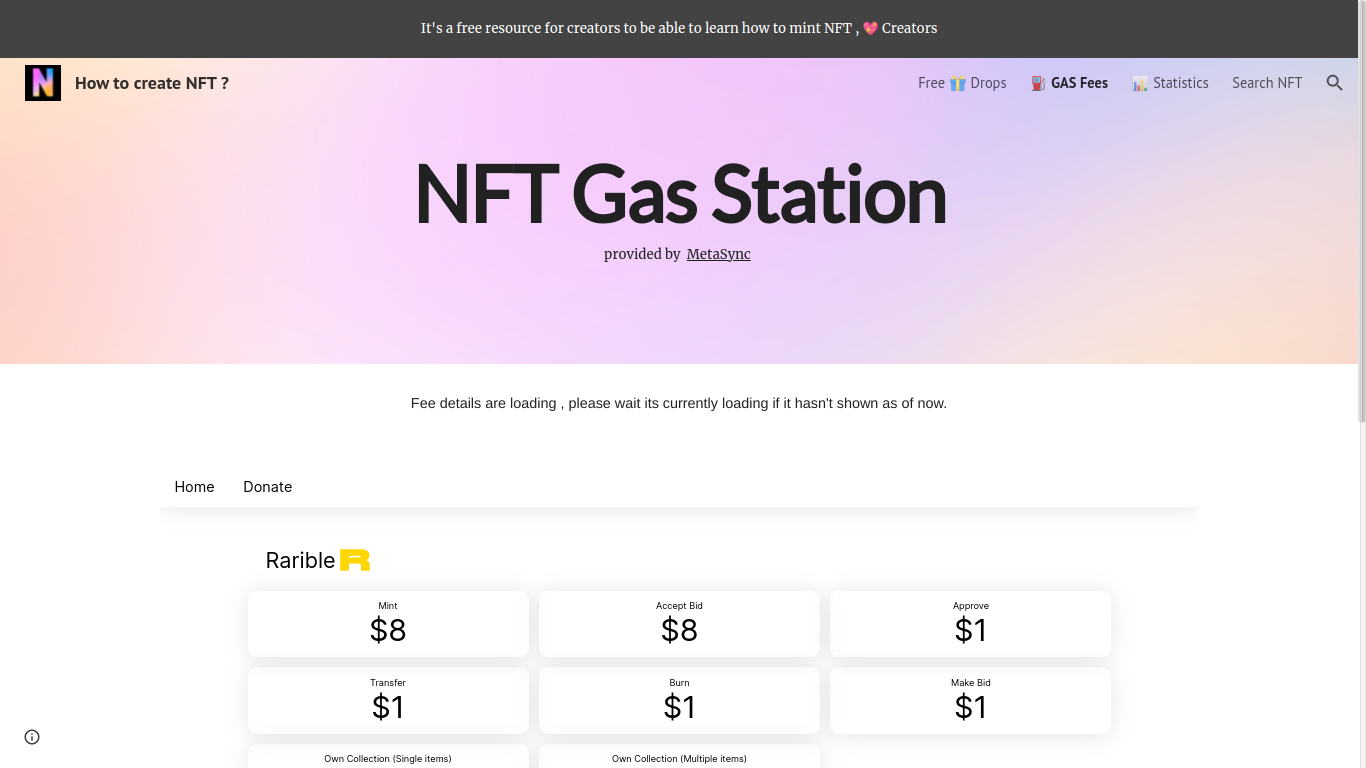Click the fuel pump icon beside GAS Fees
The width and height of the screenshot is (1366, 768).
coord(1037,83)
